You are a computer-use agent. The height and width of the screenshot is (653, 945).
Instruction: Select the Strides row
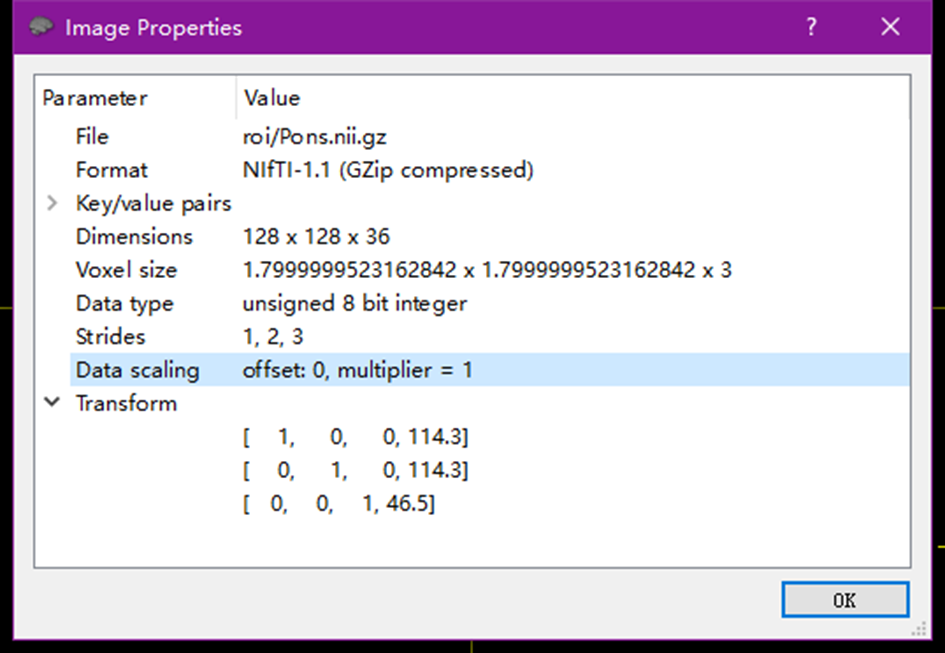[110, 337]
